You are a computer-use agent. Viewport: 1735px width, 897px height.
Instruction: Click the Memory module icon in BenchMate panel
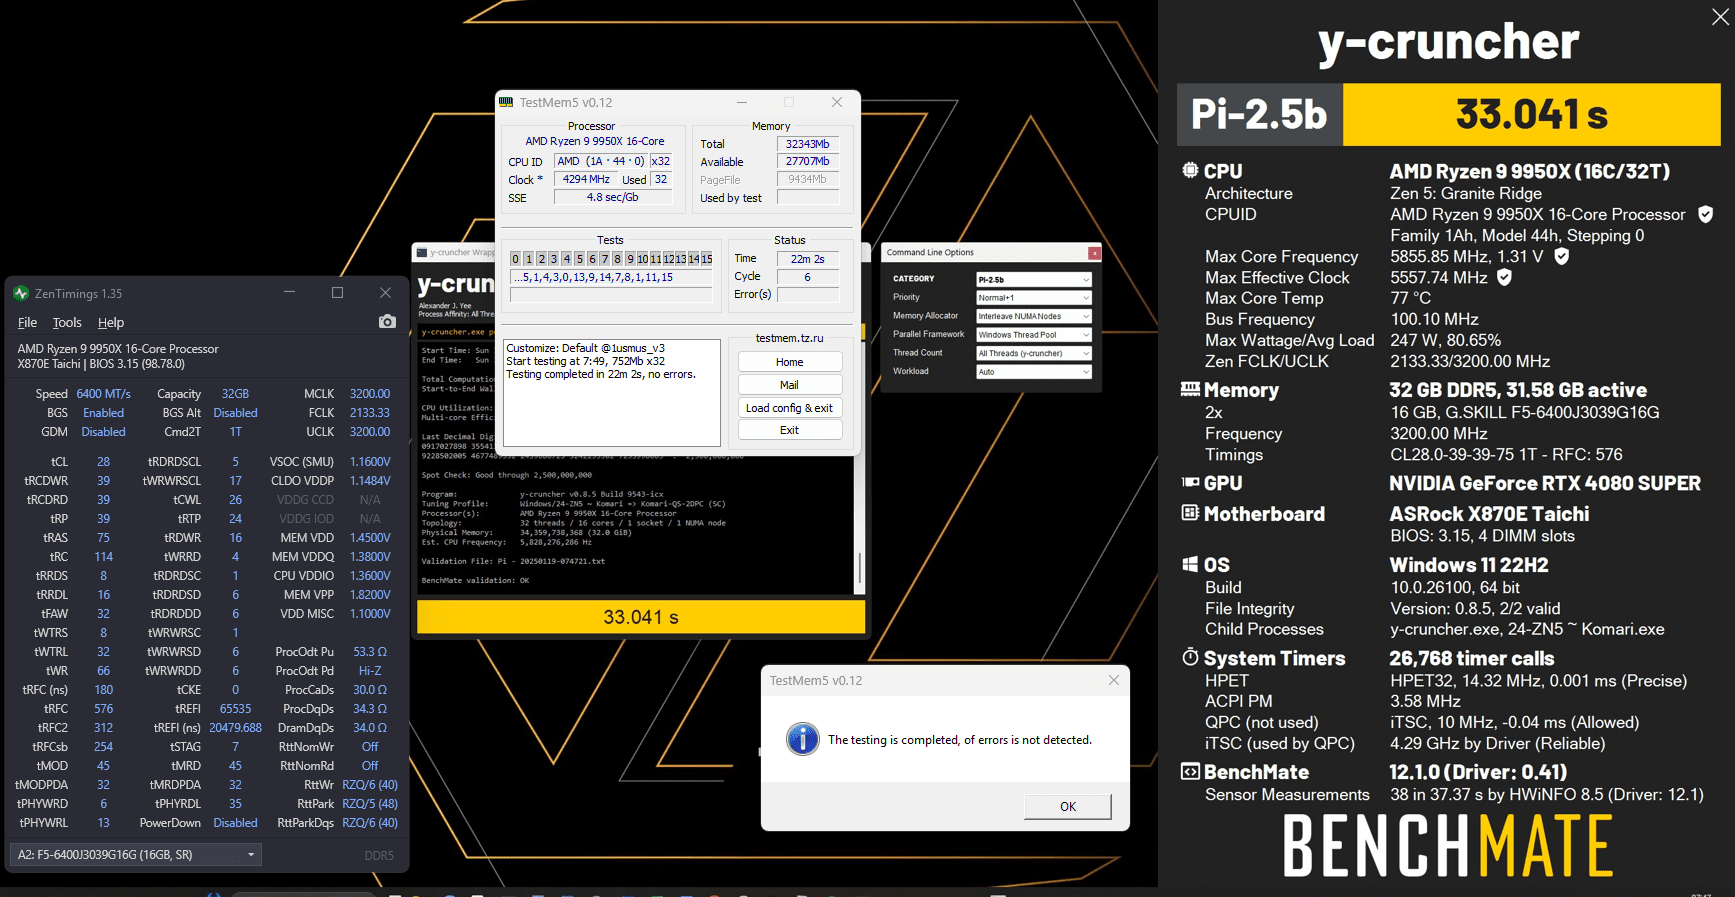[1190, 389]
